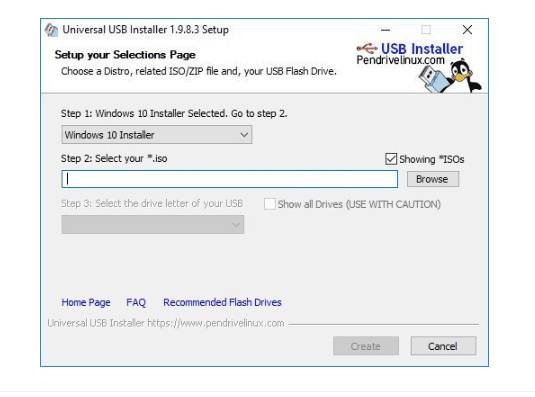Click the 'Choose a Distro, related ISO/ZIP file' text
Screen dimensions: 535x397
pyautogui.click(x=199, y=71)
